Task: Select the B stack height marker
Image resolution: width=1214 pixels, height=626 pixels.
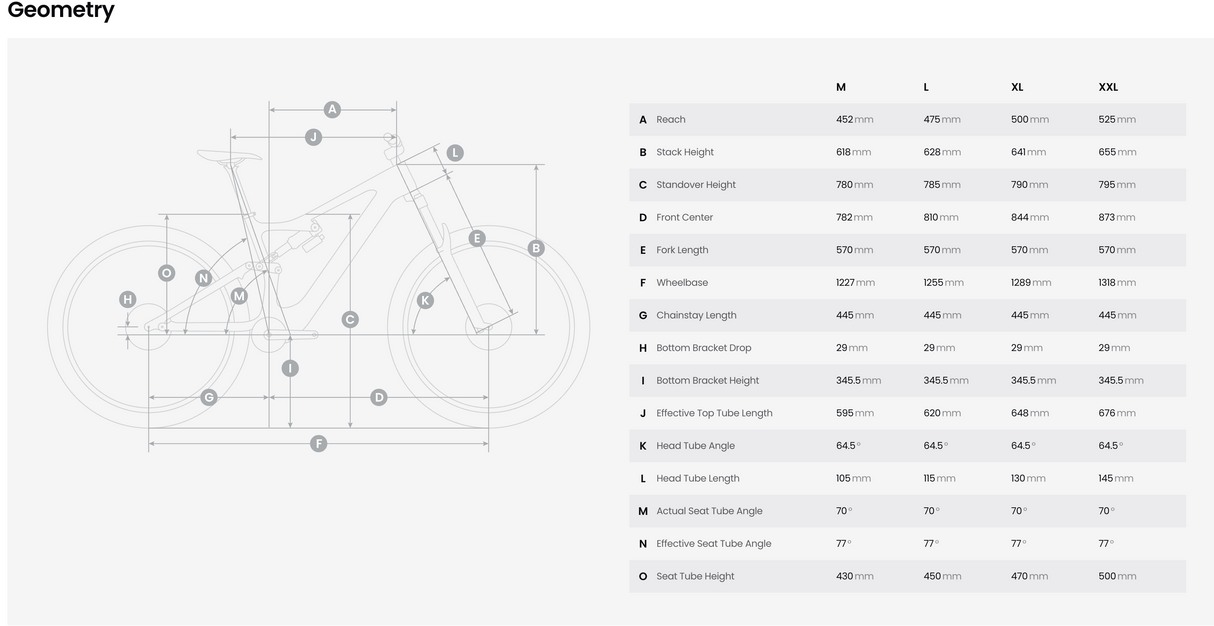Action: (536, 248)
